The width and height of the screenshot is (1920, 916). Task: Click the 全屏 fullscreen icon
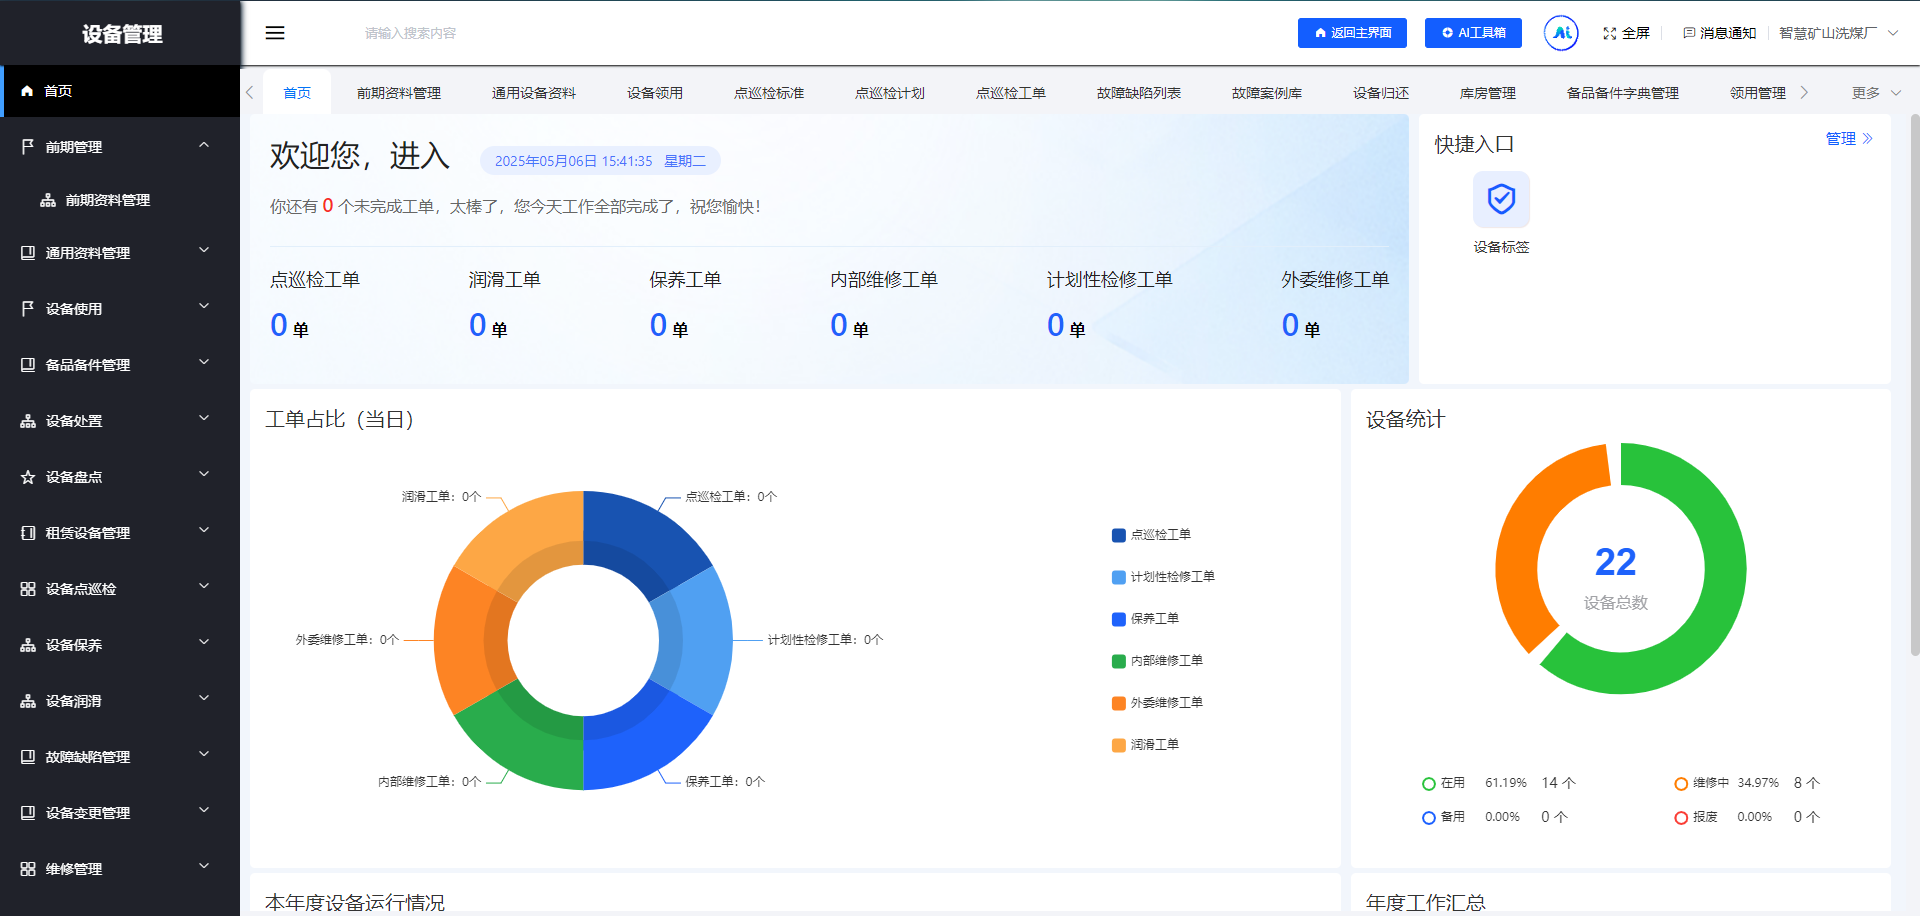[x=1609, y=33]
